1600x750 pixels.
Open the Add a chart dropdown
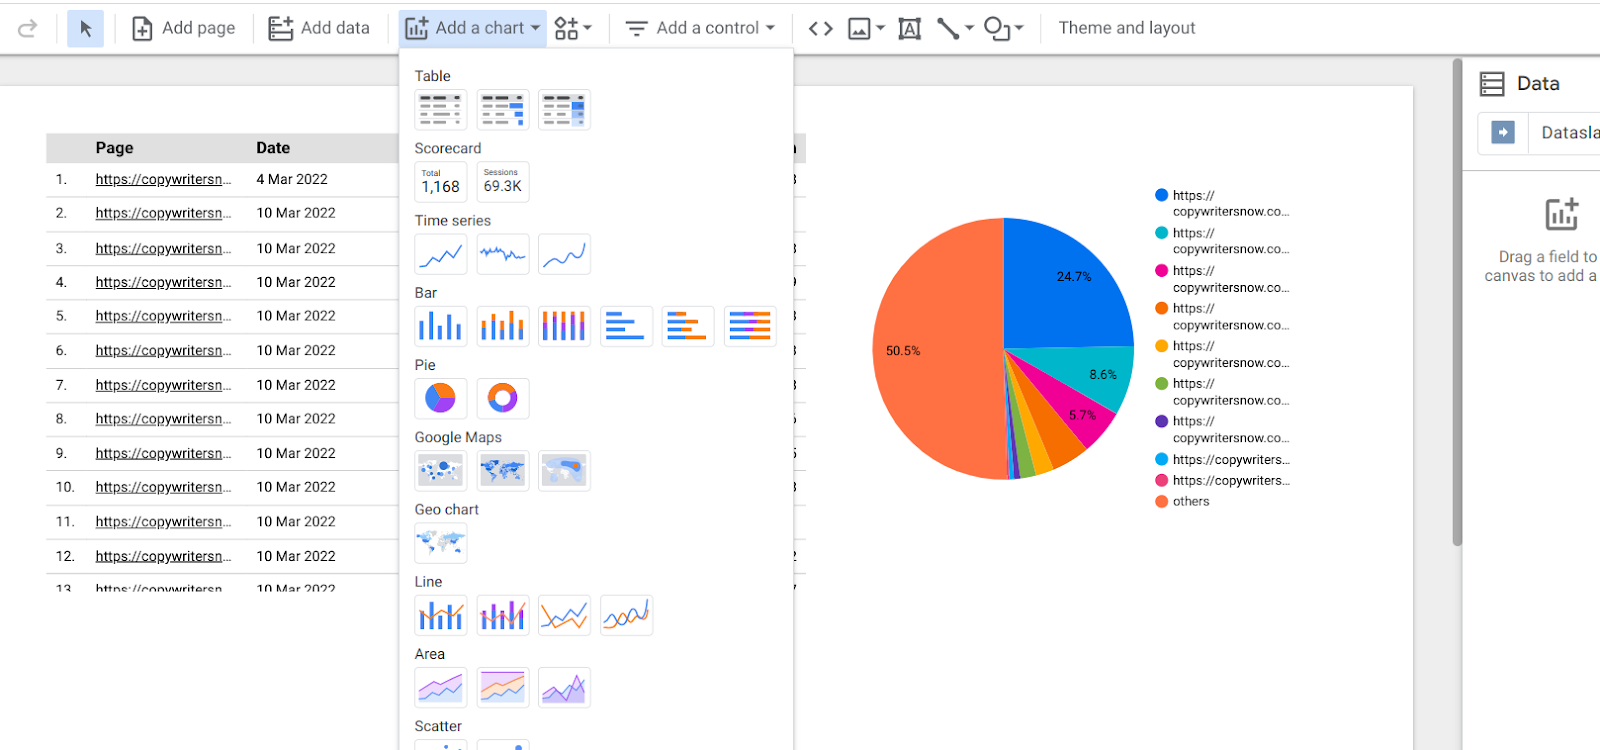(x=473, y=28)
